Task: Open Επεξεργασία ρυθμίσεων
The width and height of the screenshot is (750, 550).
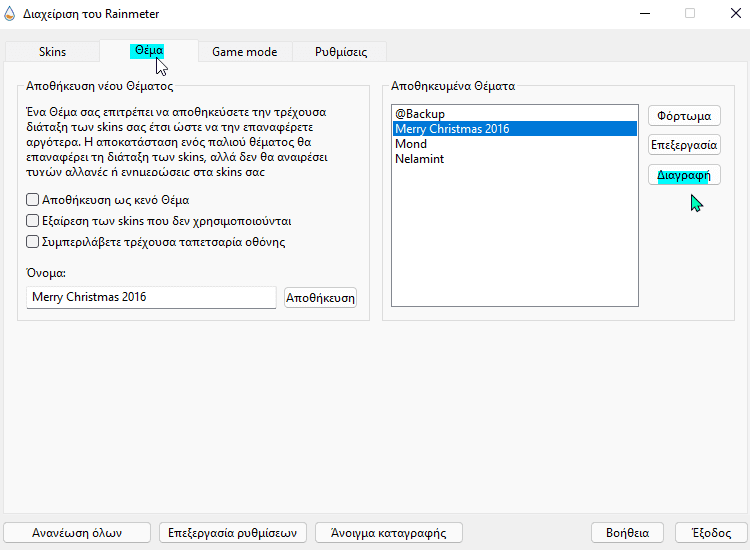Action: click(232, 533)
